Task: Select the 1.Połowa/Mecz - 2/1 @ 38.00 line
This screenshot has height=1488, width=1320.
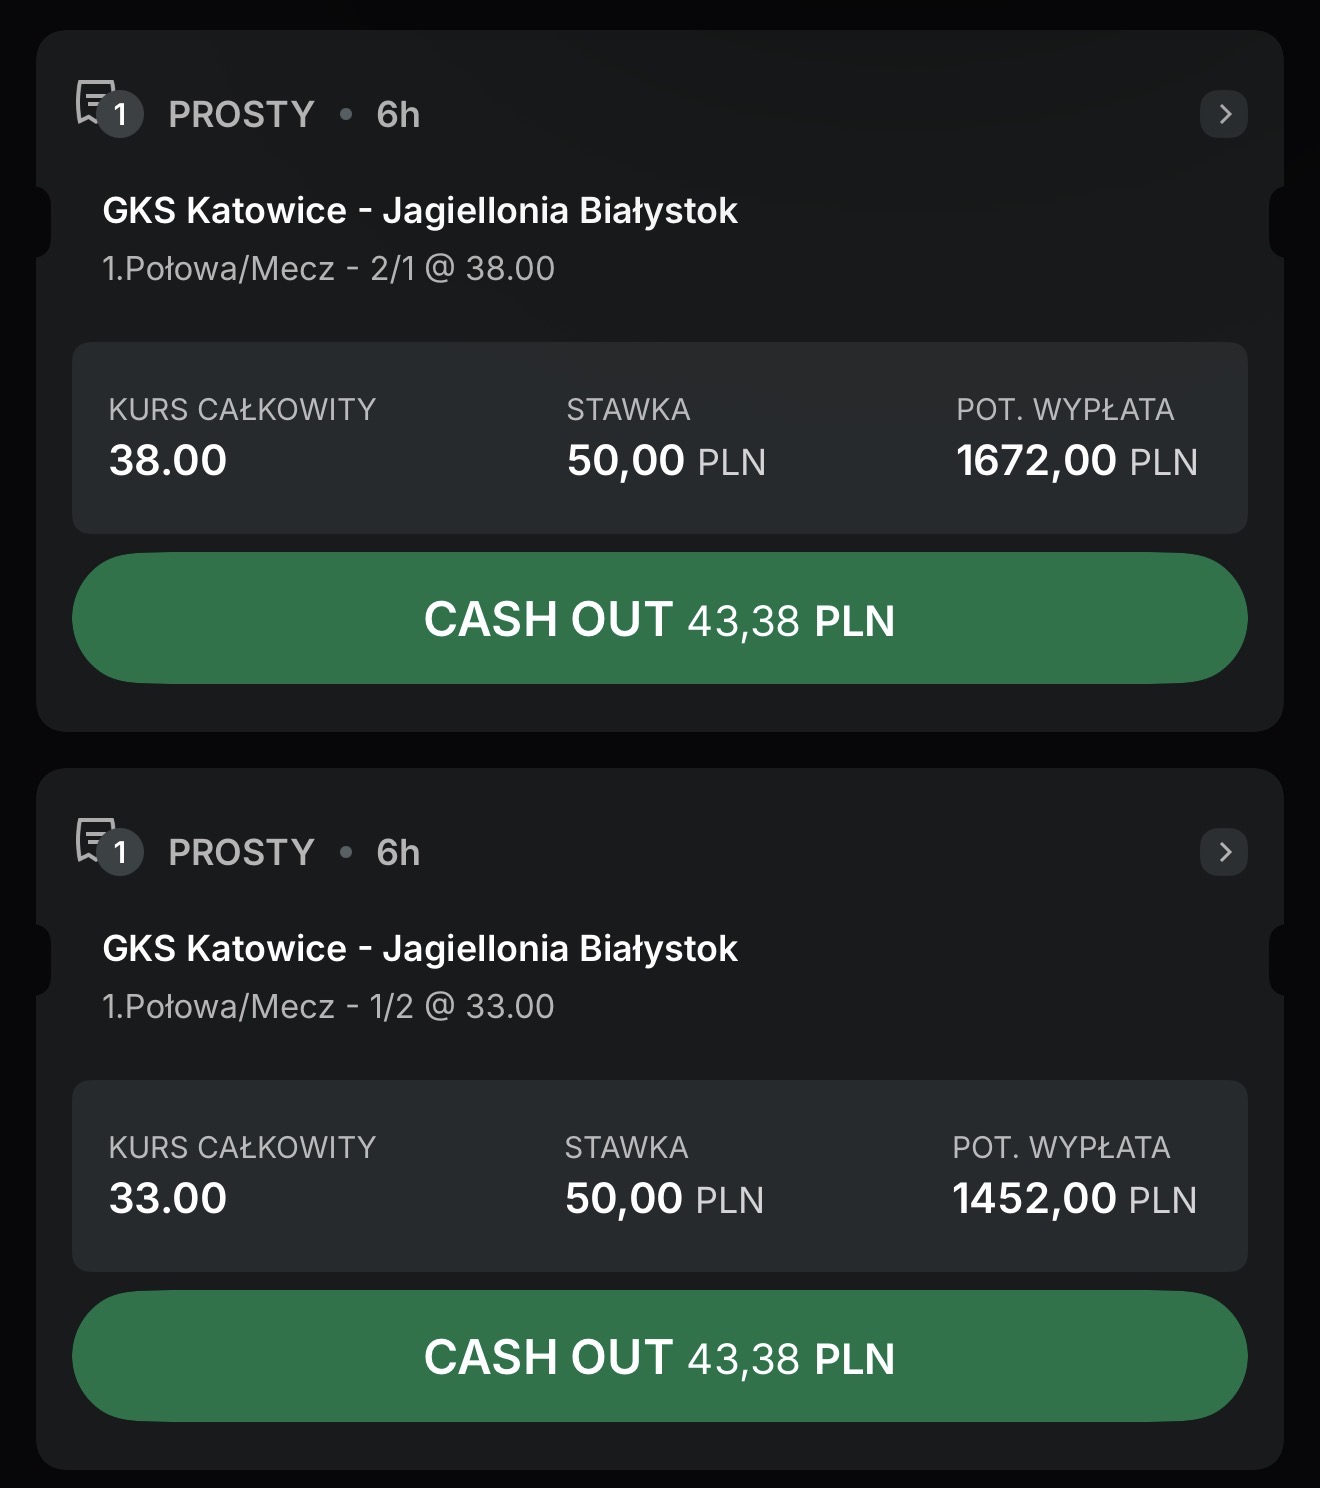Action: [328, 269]
